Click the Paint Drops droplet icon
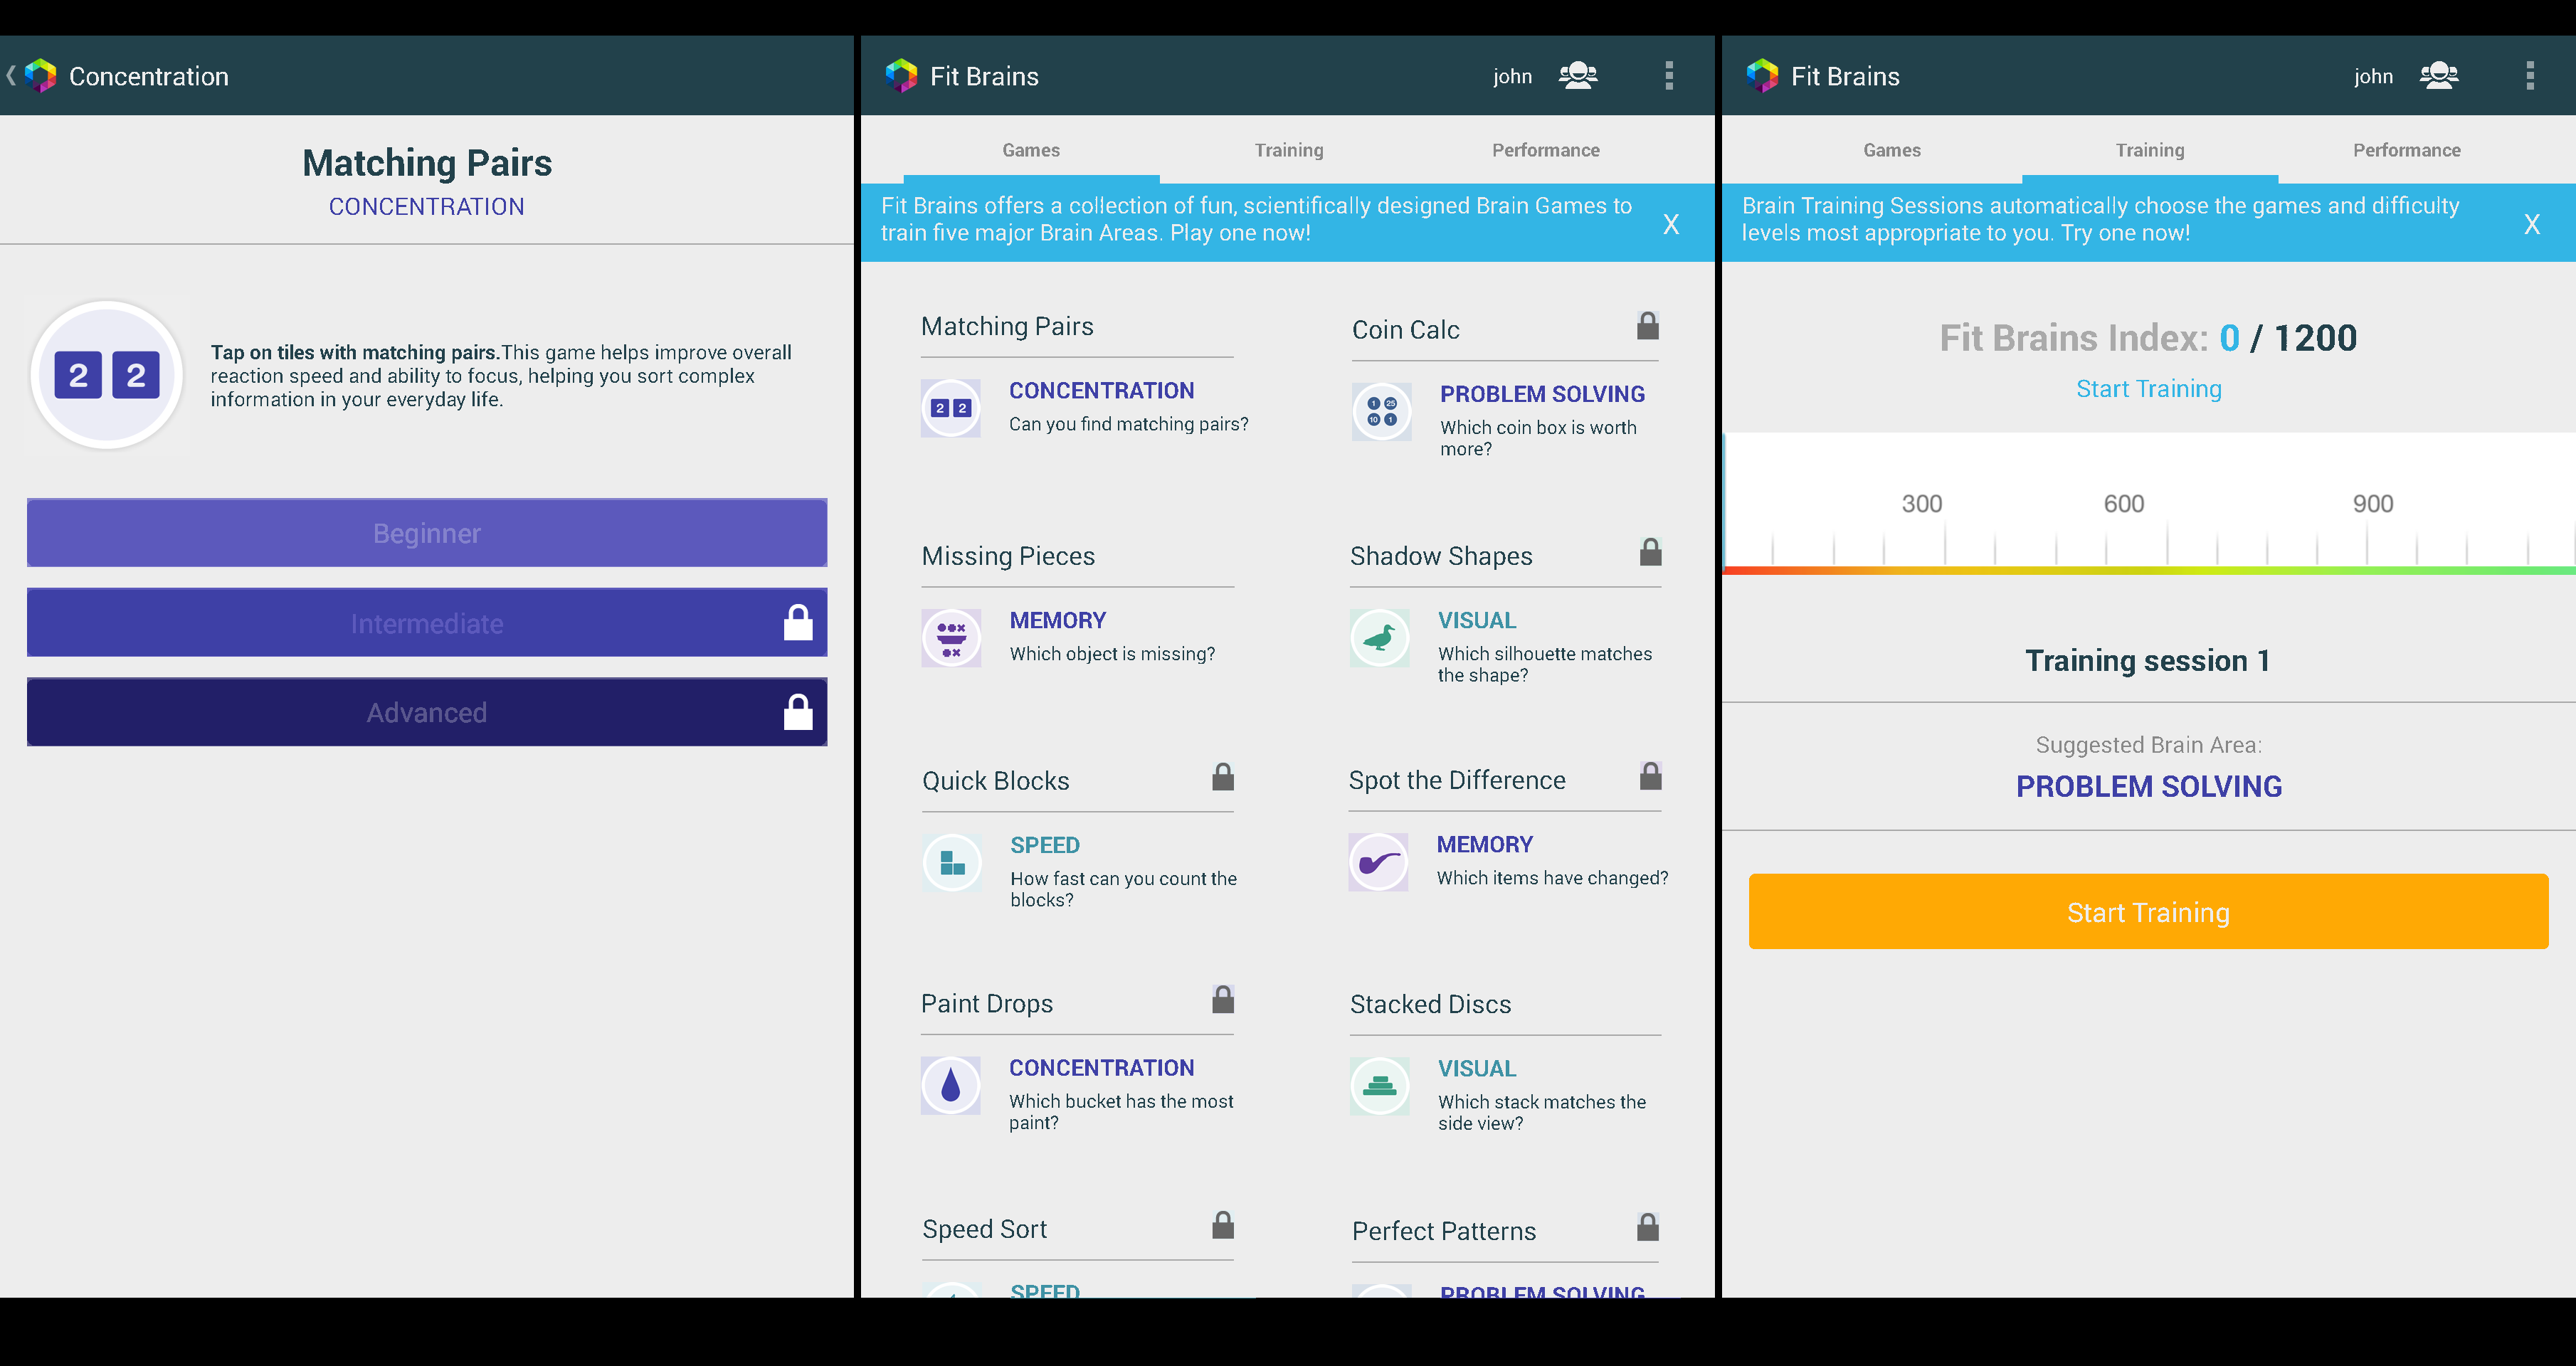 (951, 1085)
